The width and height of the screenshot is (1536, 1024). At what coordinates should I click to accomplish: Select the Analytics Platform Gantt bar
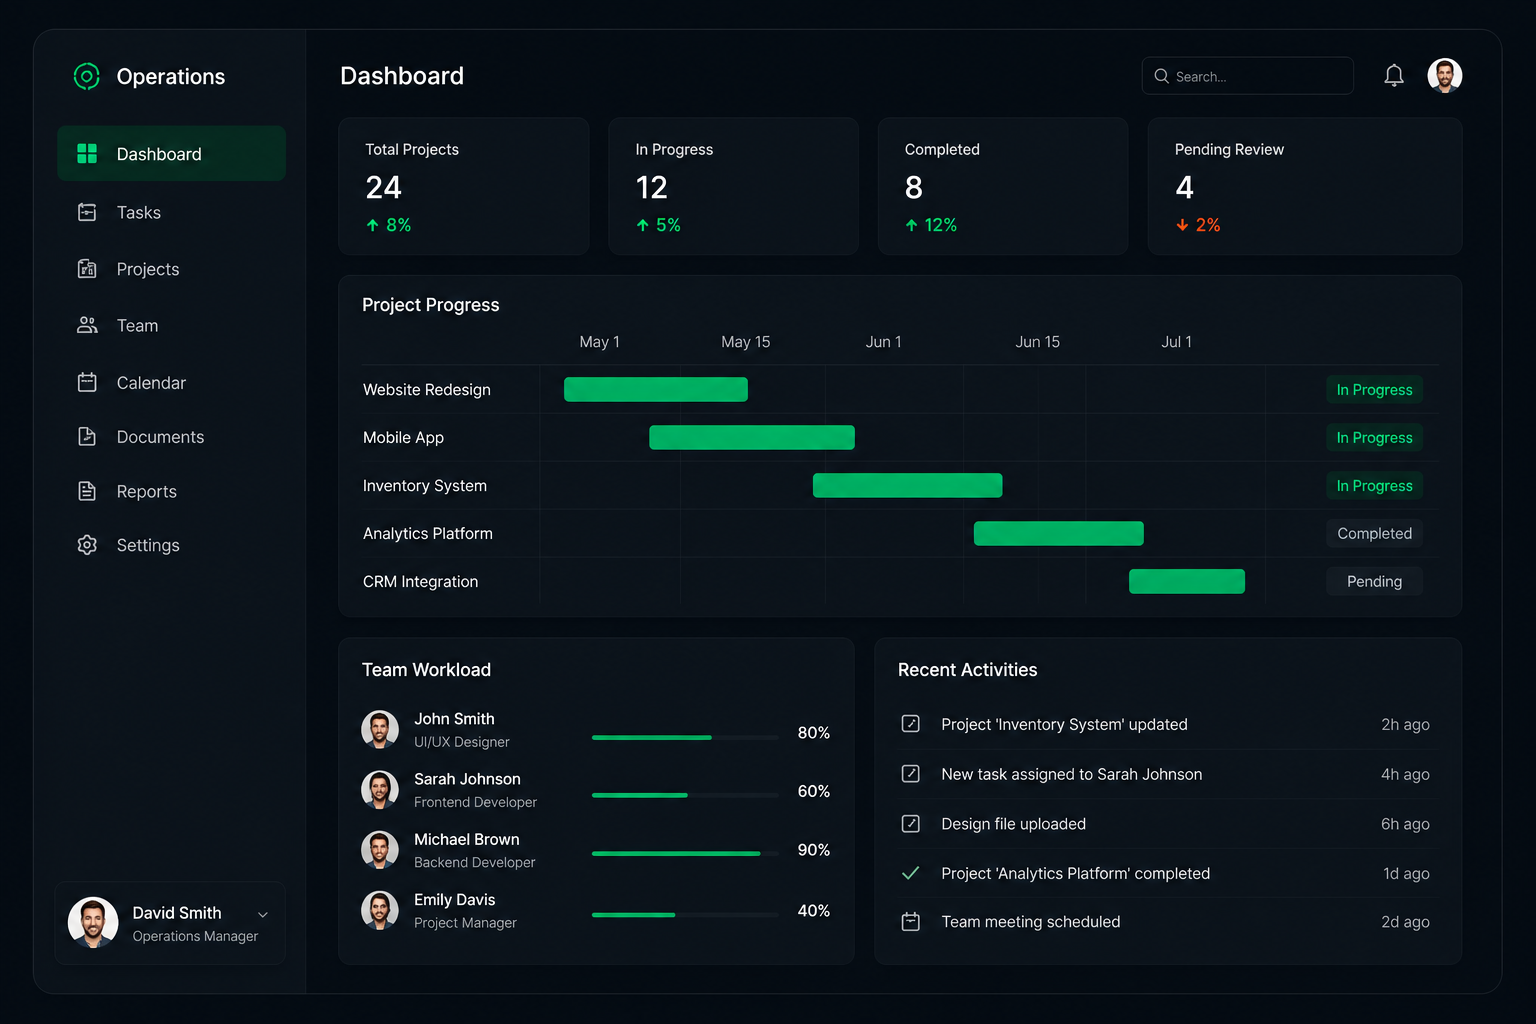point(1059,533)
